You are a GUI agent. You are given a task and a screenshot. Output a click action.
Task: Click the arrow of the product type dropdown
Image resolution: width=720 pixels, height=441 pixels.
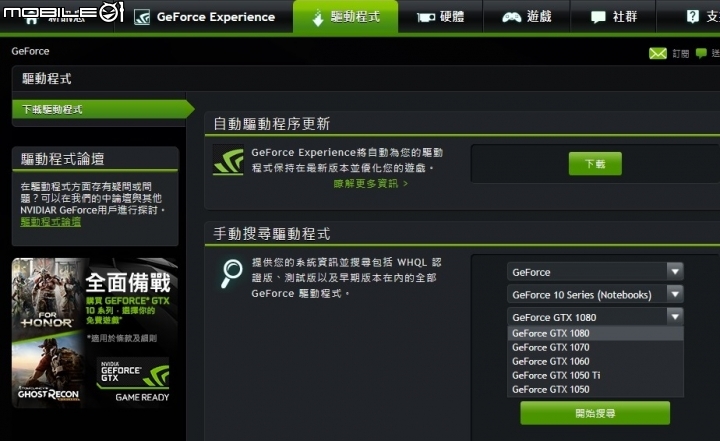[675, 271]
